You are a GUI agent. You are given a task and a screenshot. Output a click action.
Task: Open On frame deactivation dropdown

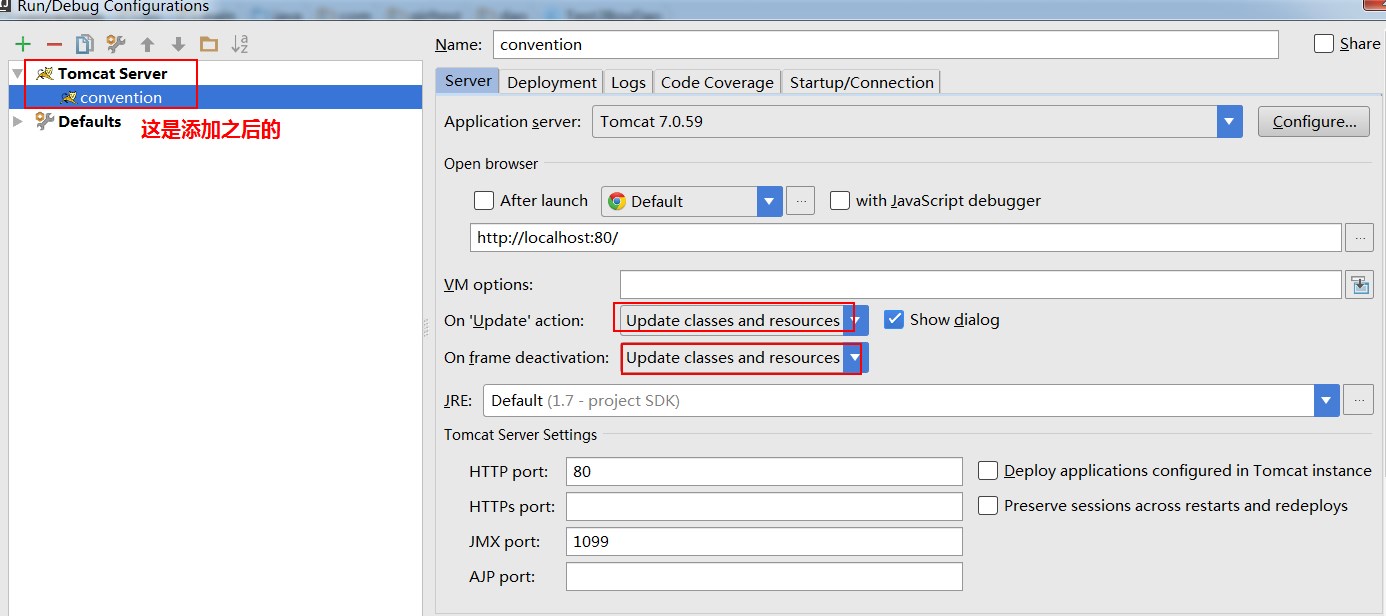point(742,358)
